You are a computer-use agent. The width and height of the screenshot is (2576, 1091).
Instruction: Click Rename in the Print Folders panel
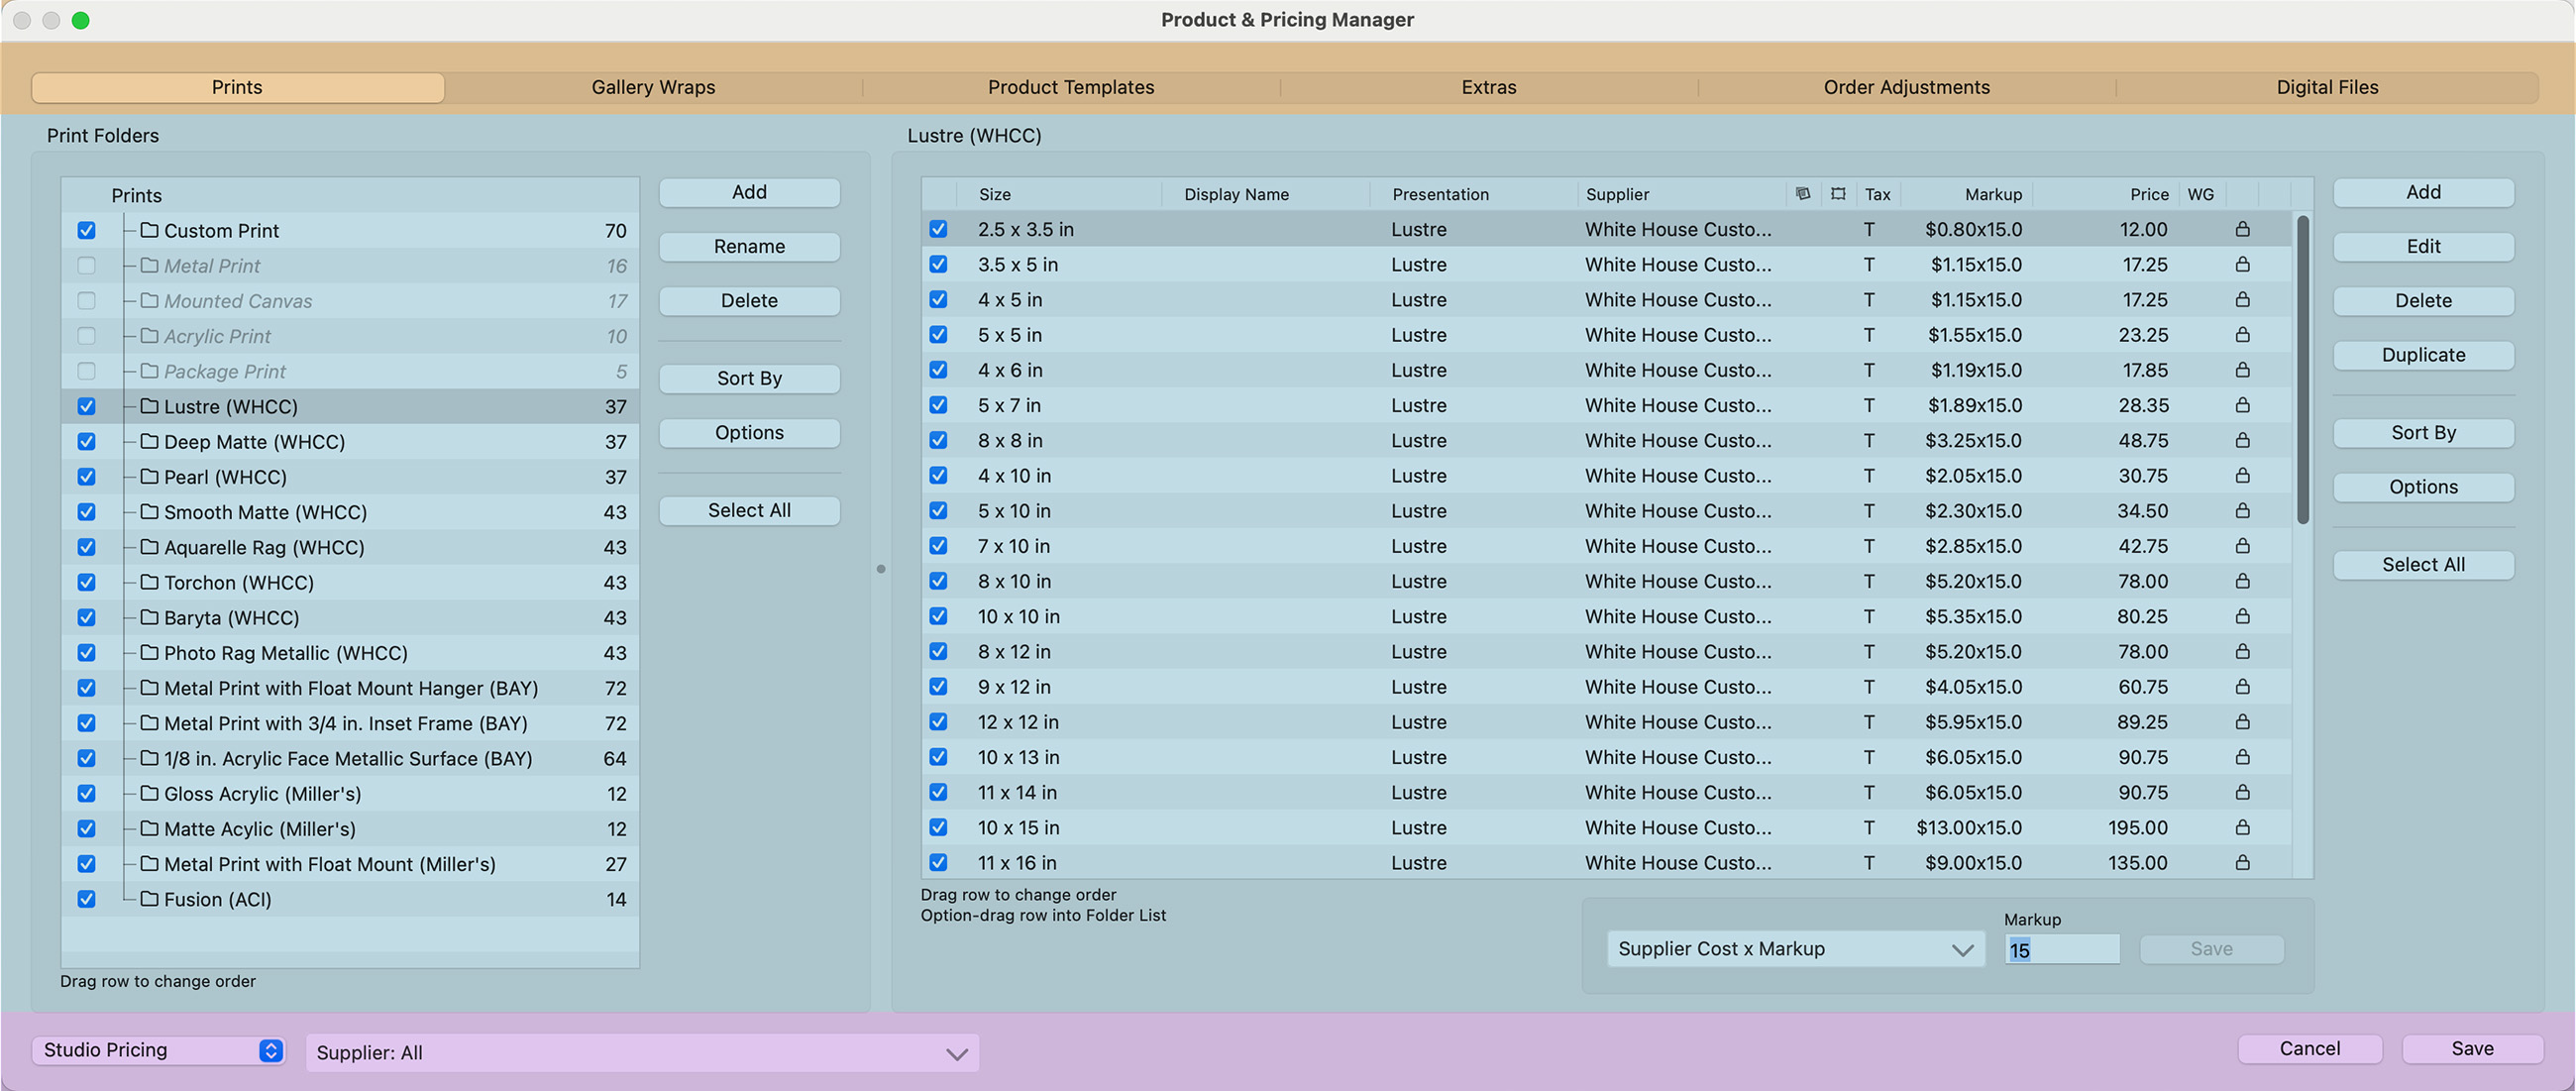749,246
